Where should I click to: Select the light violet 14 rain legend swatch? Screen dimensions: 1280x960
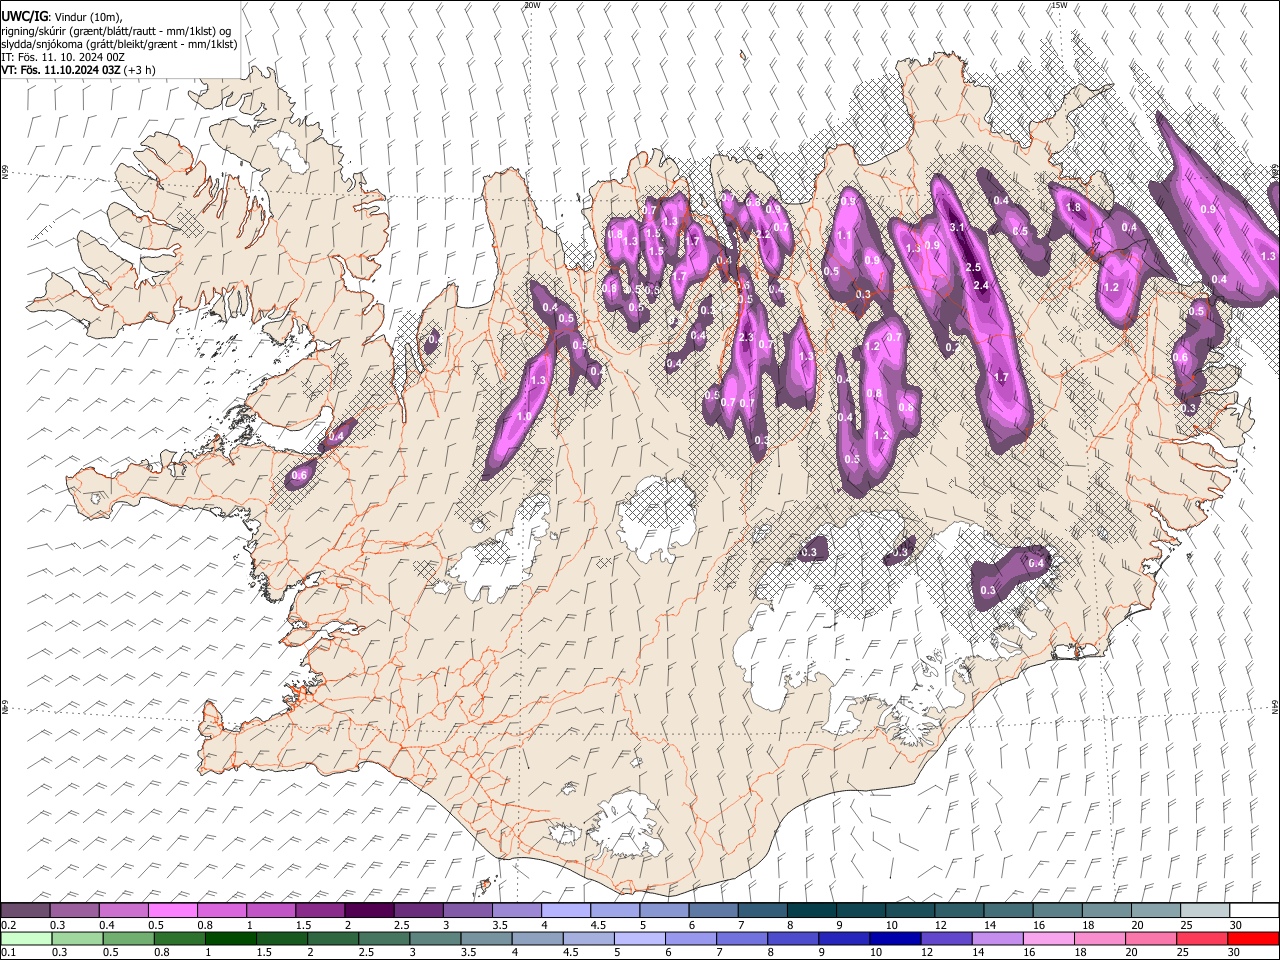[996, 938]
